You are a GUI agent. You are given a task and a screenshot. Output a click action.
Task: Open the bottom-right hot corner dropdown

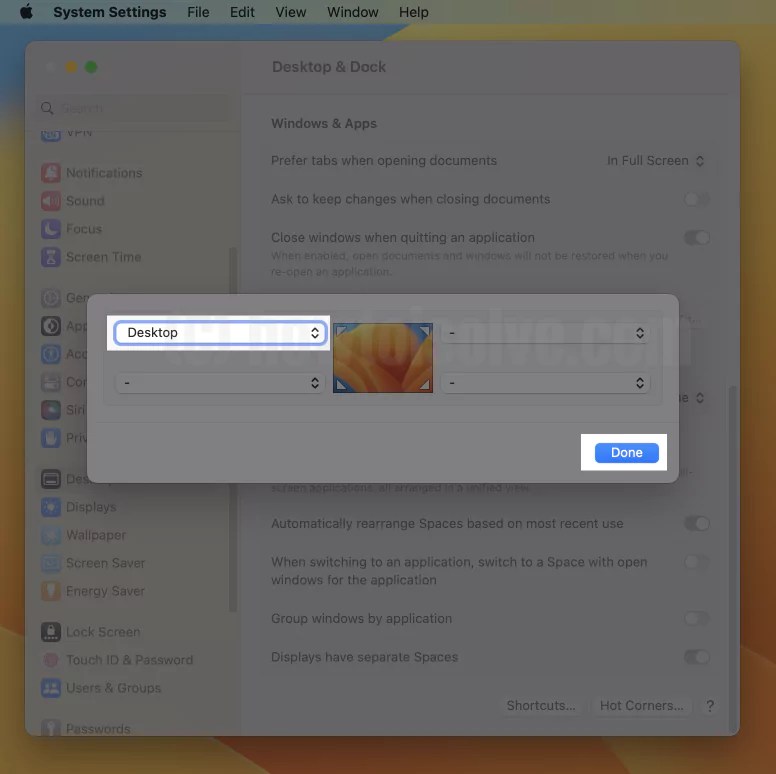pos(545,383)
